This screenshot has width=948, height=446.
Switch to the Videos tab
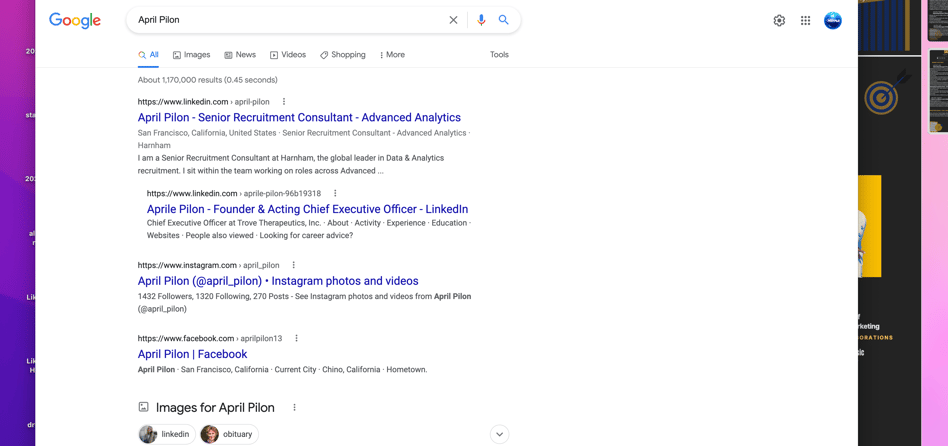[x=288, y=55]
